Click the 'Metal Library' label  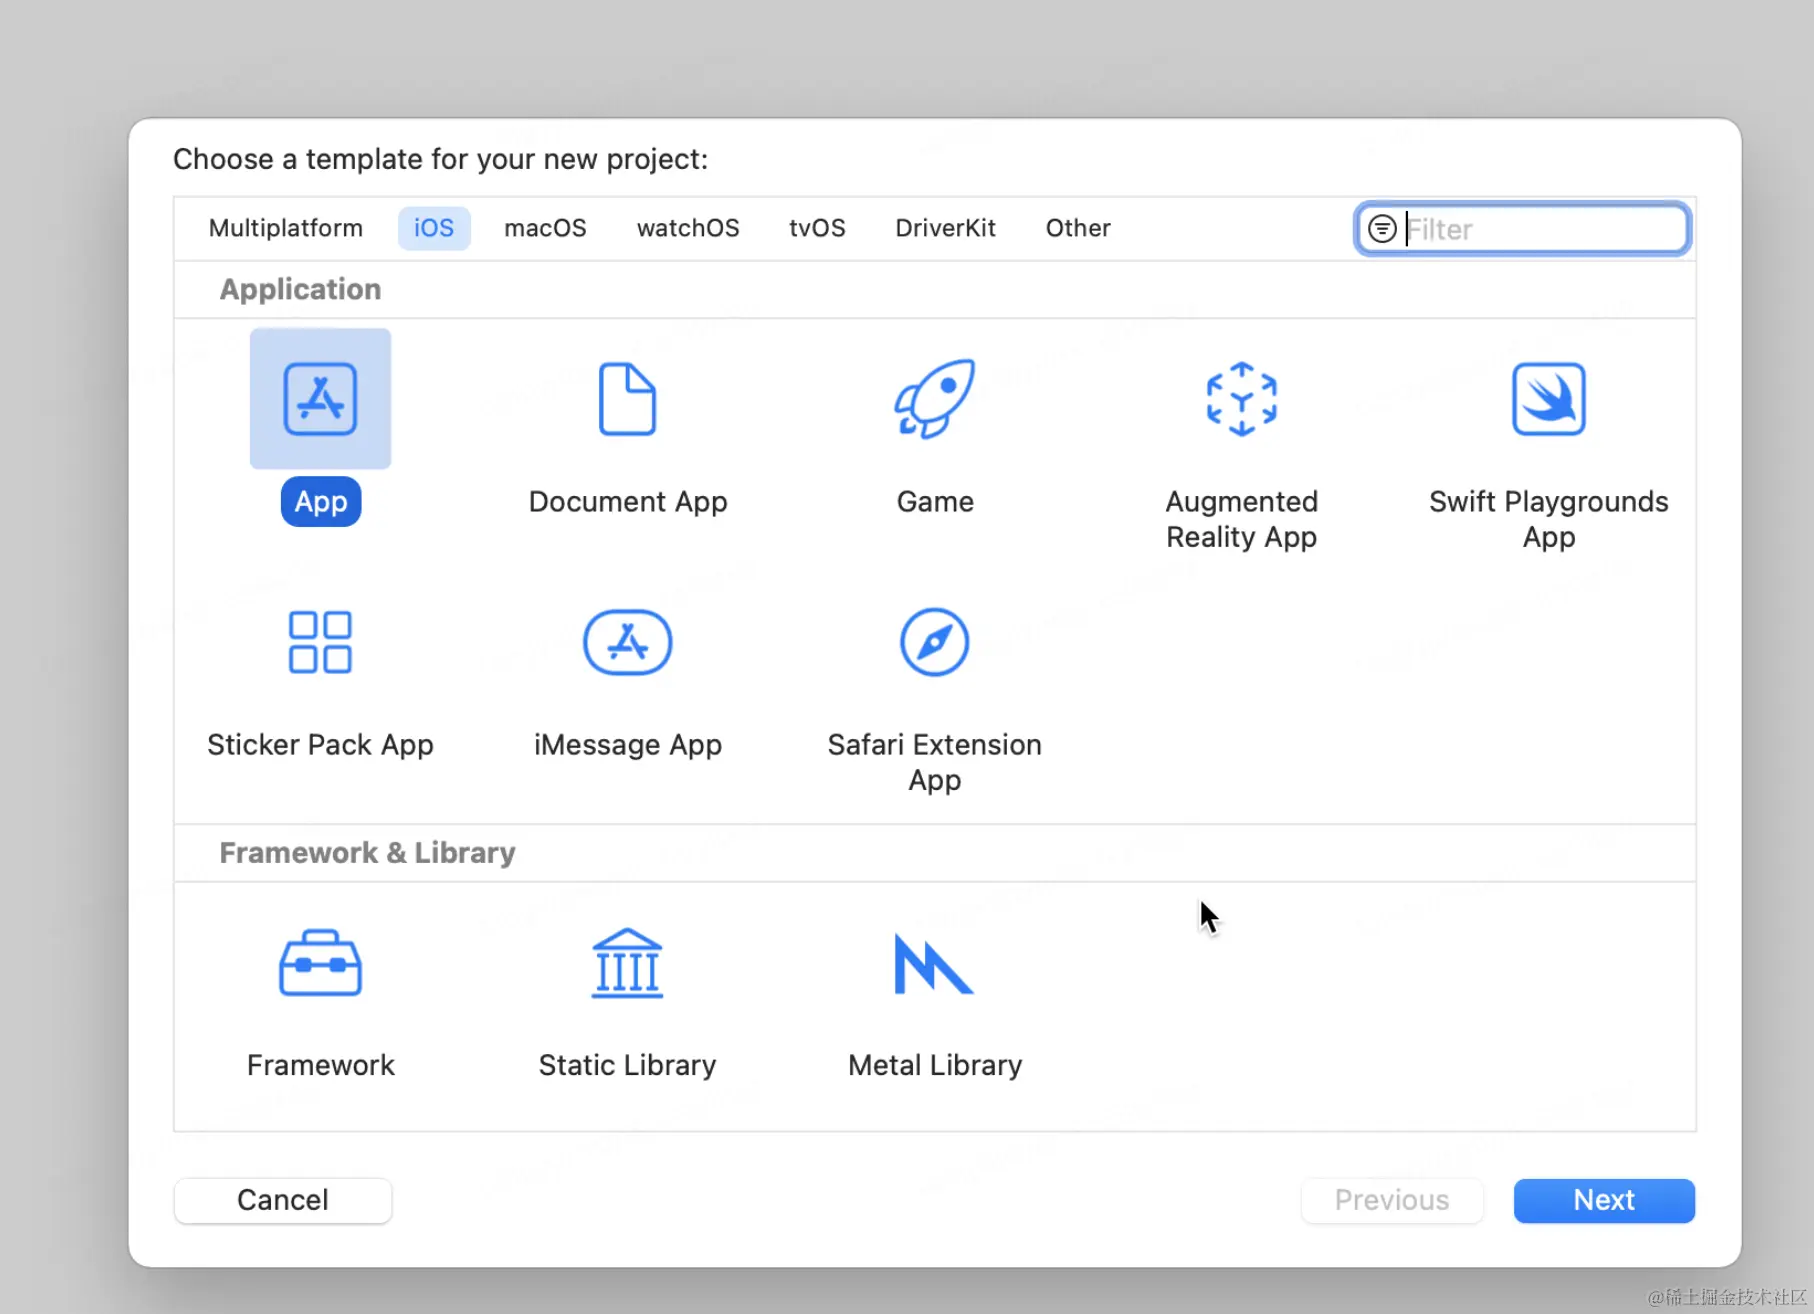tap(935, 1065)
